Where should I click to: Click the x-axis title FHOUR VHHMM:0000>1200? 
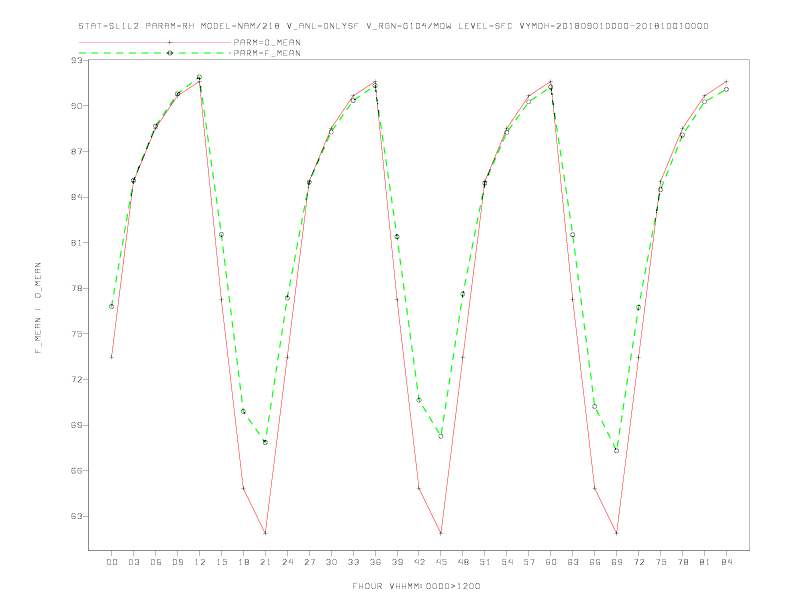coord(416,586)
